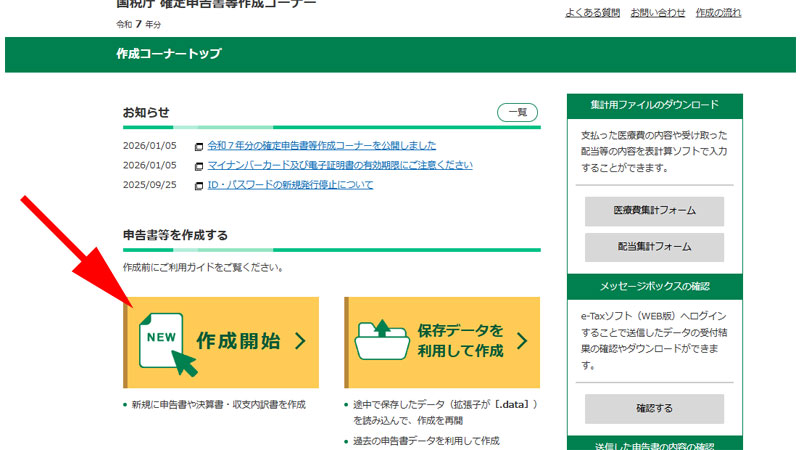Click 作成コーナートップ in green banner
The image size is (800, 450).
click(169, 54)
